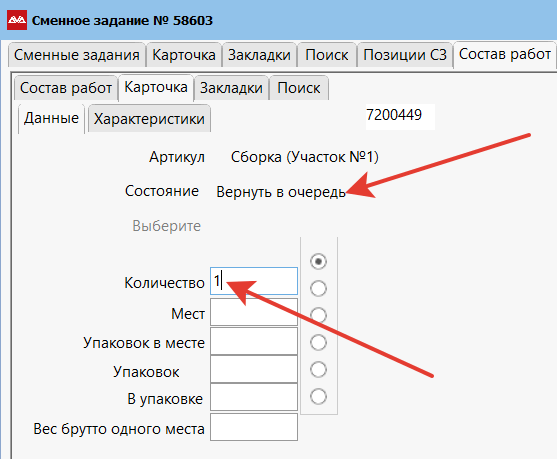Open the top-level Карточка tab
Viewport: 557px width, 459px height.
click(184, 55)
